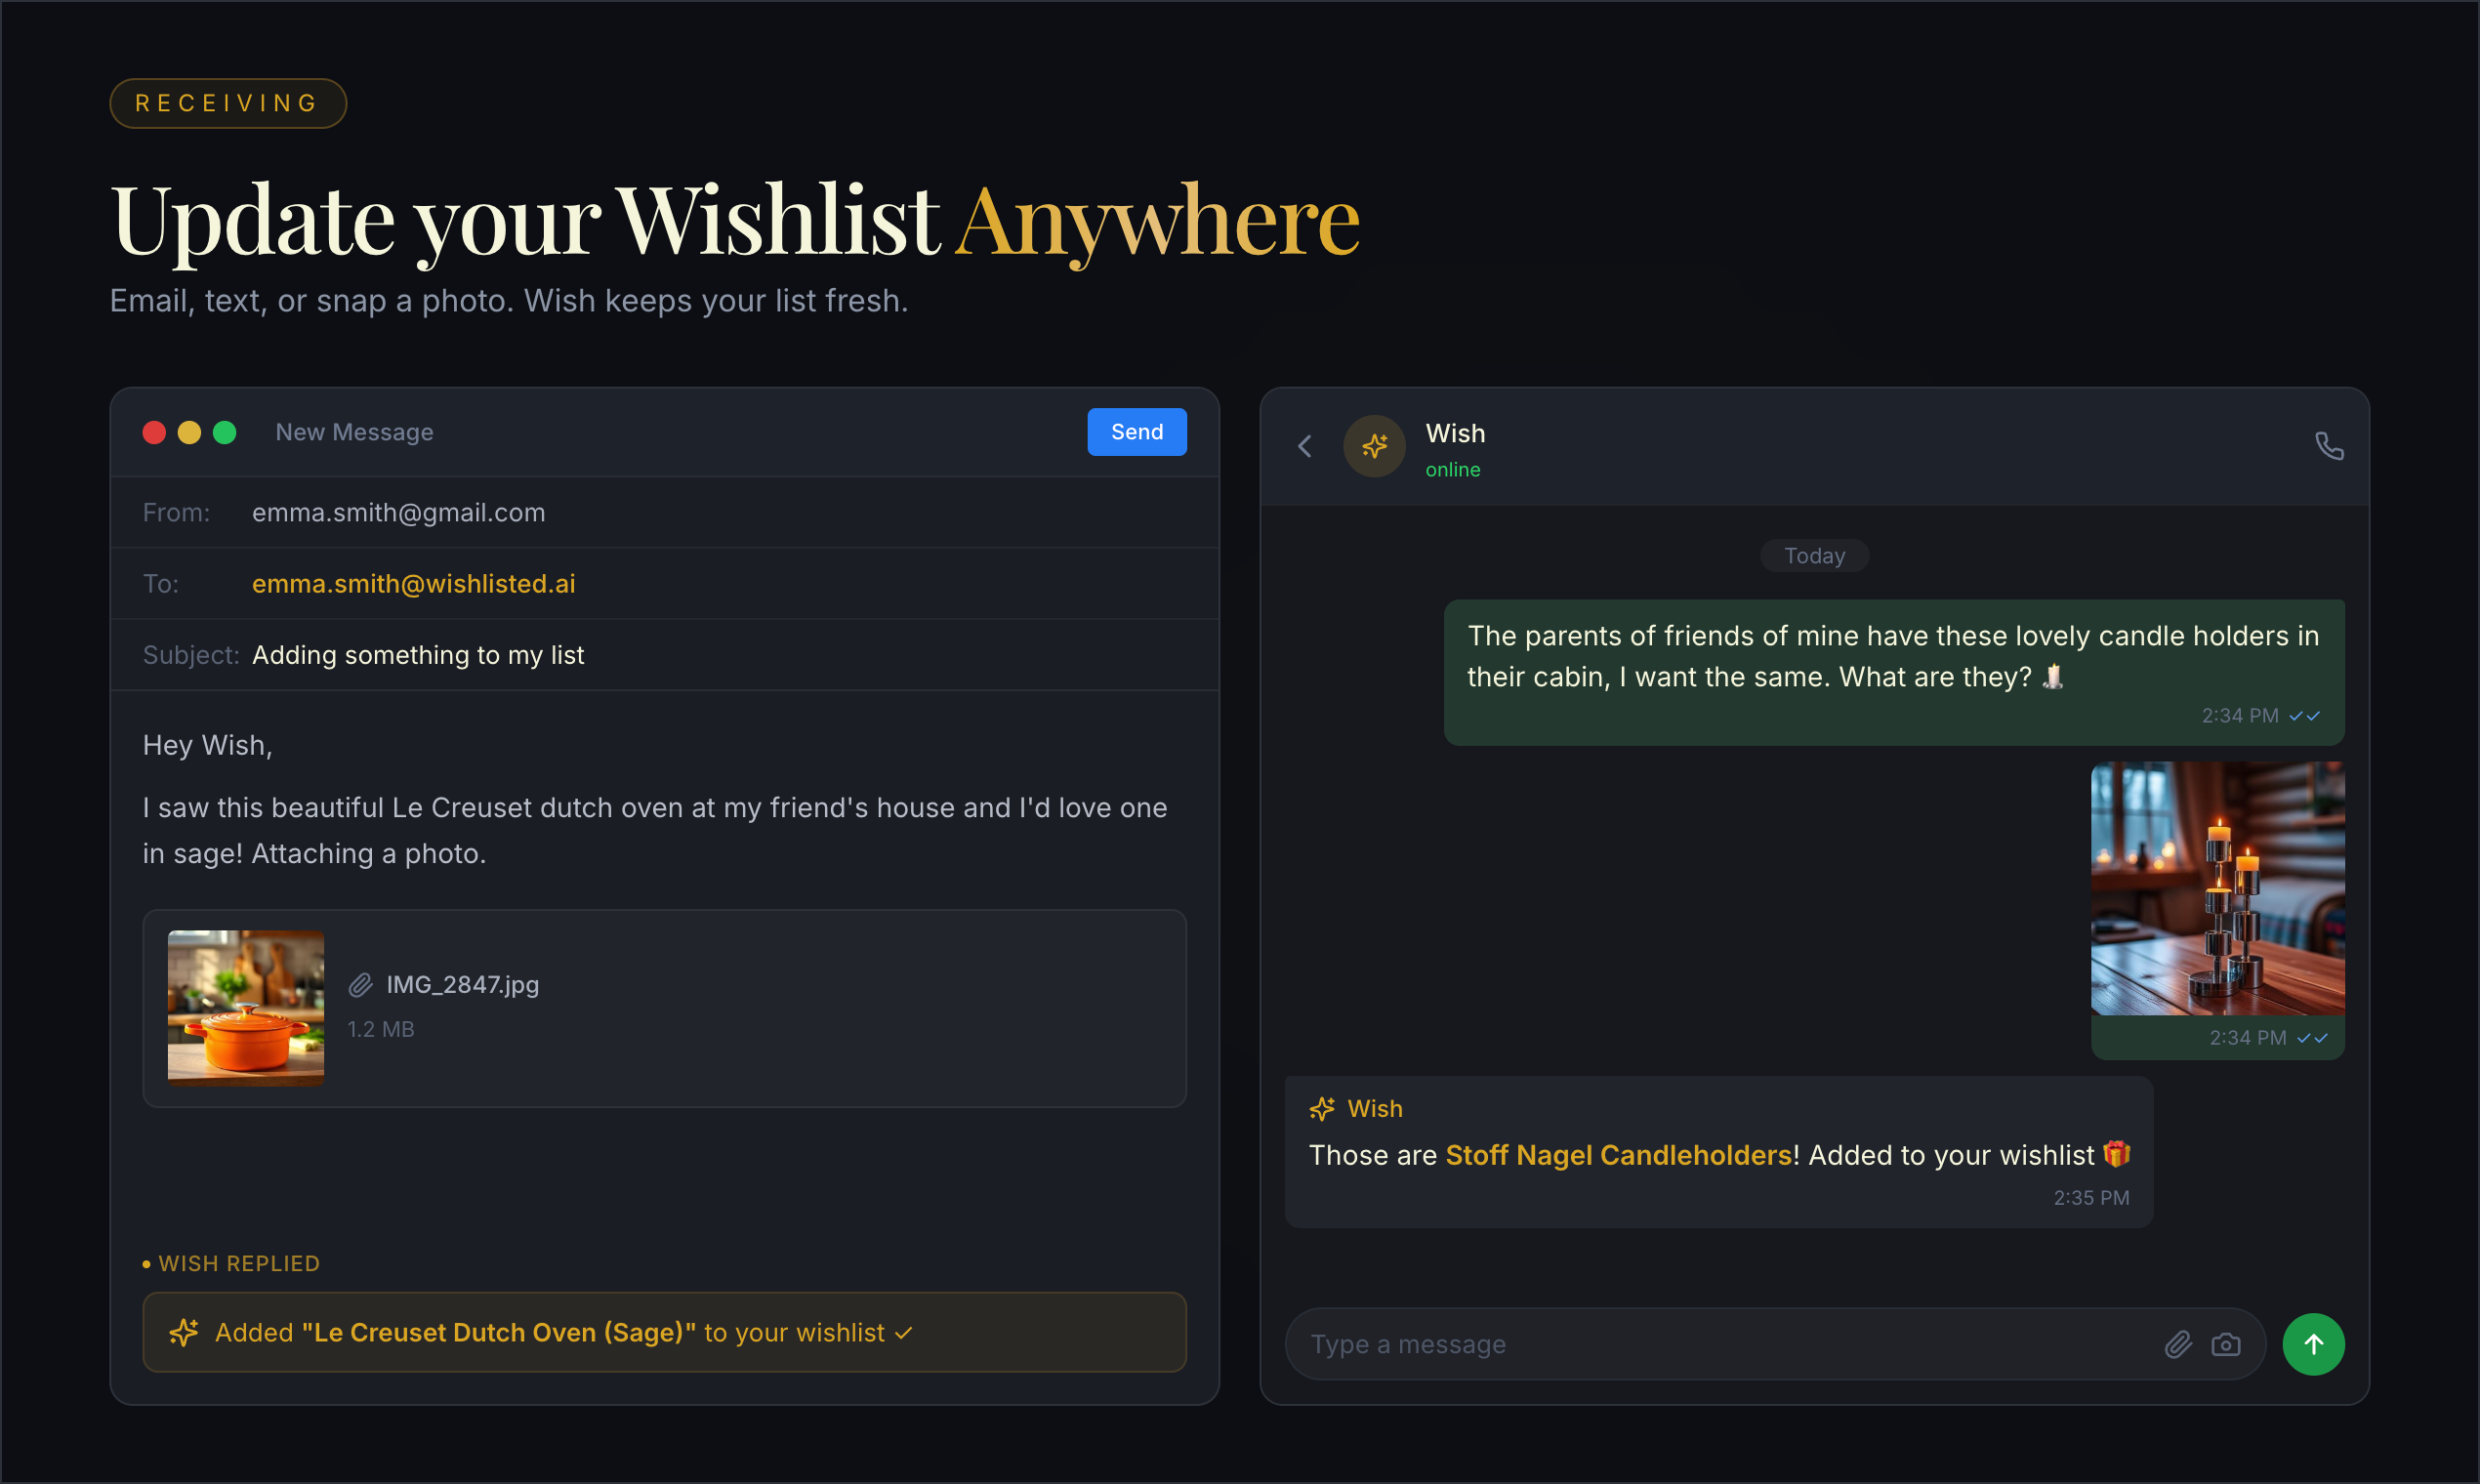The image size is (2480, 1484).
Task: Click the yellow traffic light in the email window
Action: (189, 432)
